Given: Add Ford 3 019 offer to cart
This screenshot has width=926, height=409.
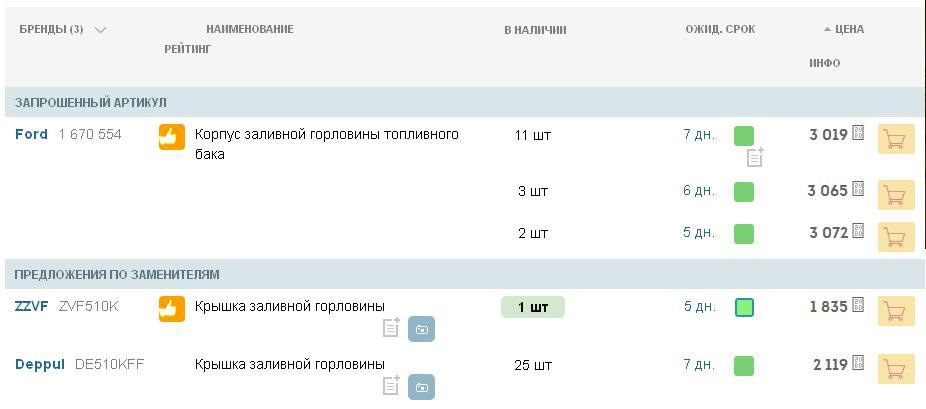Looking at the screenshot, I should [896, 139].
